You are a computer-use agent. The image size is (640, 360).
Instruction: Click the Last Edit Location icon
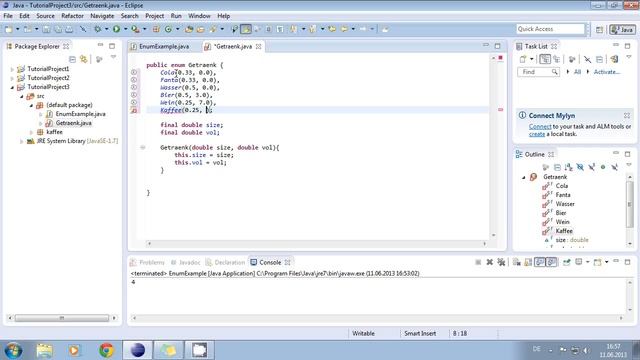click(332, 29)
